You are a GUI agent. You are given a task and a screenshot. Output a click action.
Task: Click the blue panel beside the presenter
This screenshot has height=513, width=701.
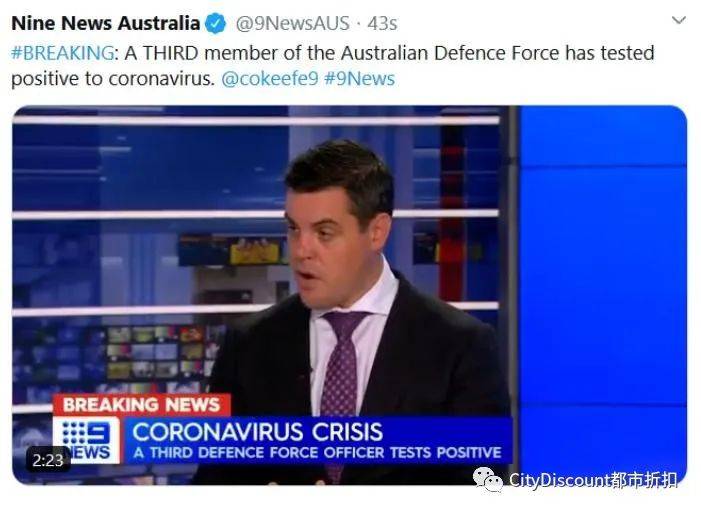click(x=603, y=286)
